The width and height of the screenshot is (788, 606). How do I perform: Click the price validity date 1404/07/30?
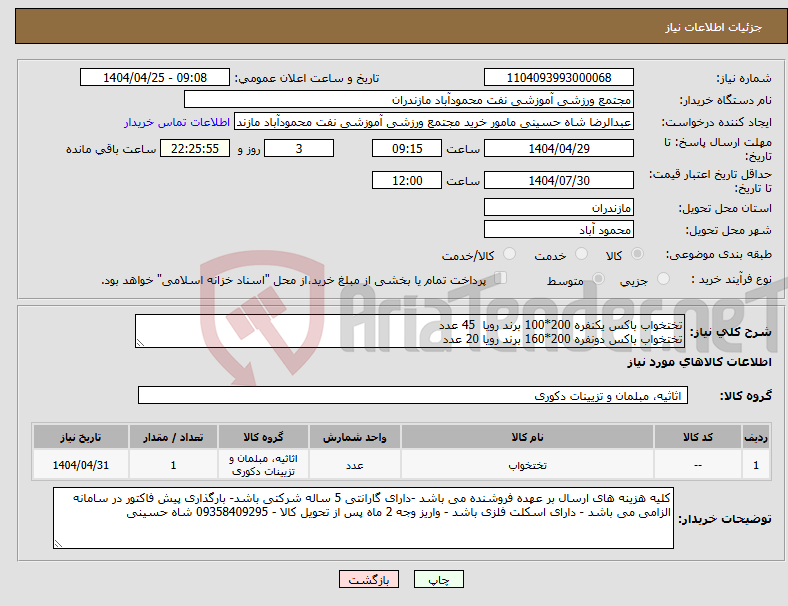tap(559, 180)
